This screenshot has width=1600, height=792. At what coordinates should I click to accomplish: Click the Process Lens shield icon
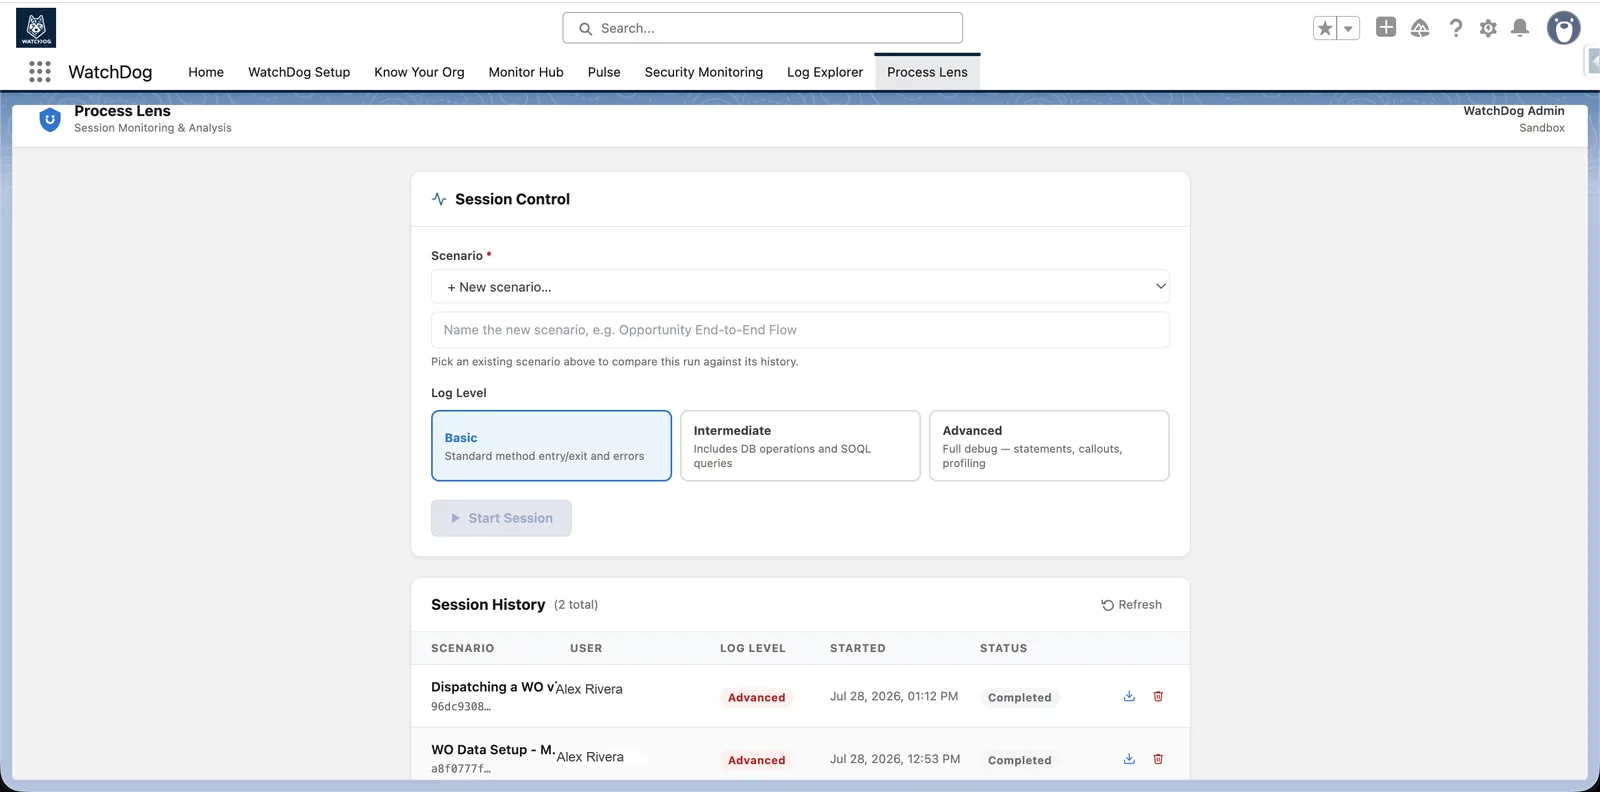tap(50, 120)
